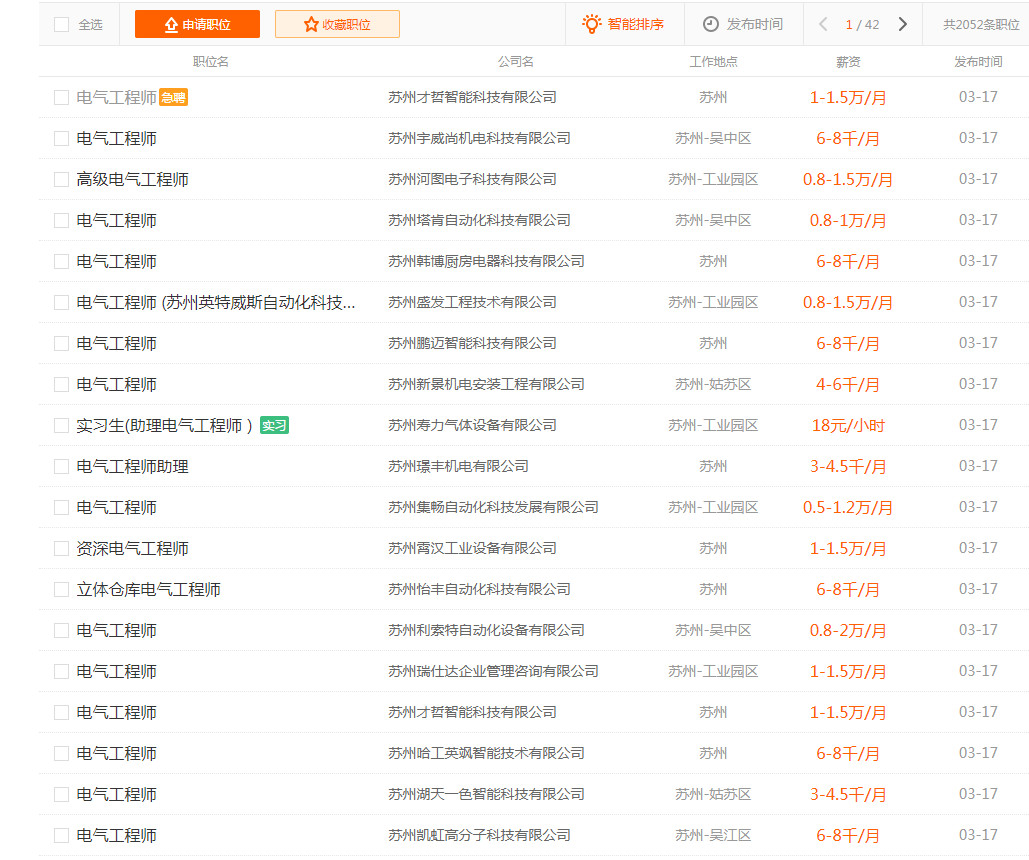View company 苏州寿力气体设备有限公司
1029x860 pixels.
tap(472, 426)
